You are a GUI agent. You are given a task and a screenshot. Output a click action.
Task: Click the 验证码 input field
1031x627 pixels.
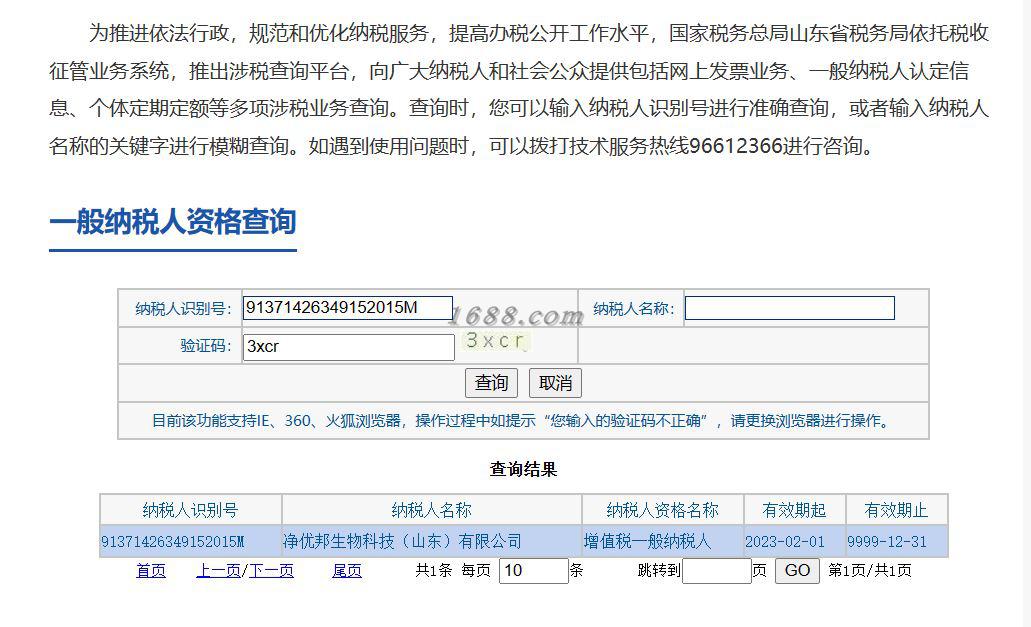coord(348,347)
